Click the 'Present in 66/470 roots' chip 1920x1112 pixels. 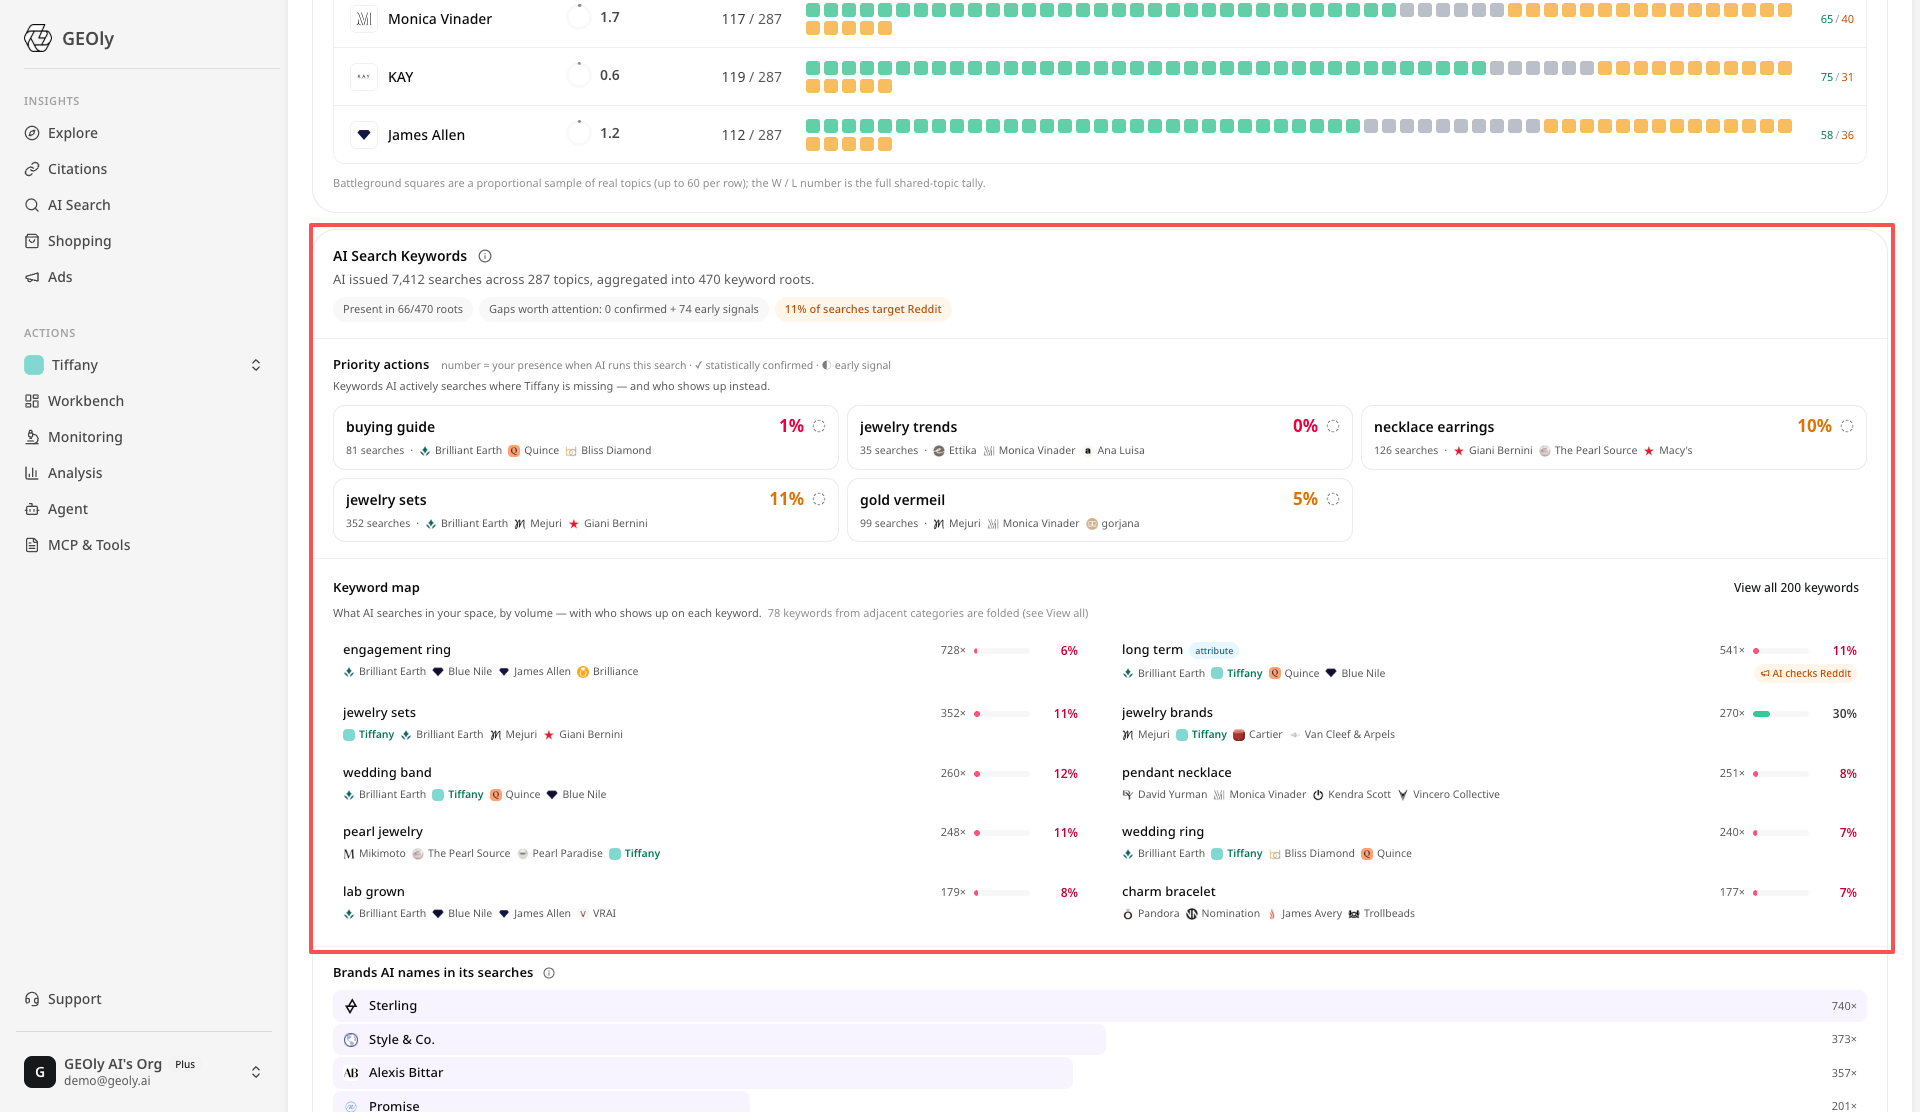(x=403, y=310)
